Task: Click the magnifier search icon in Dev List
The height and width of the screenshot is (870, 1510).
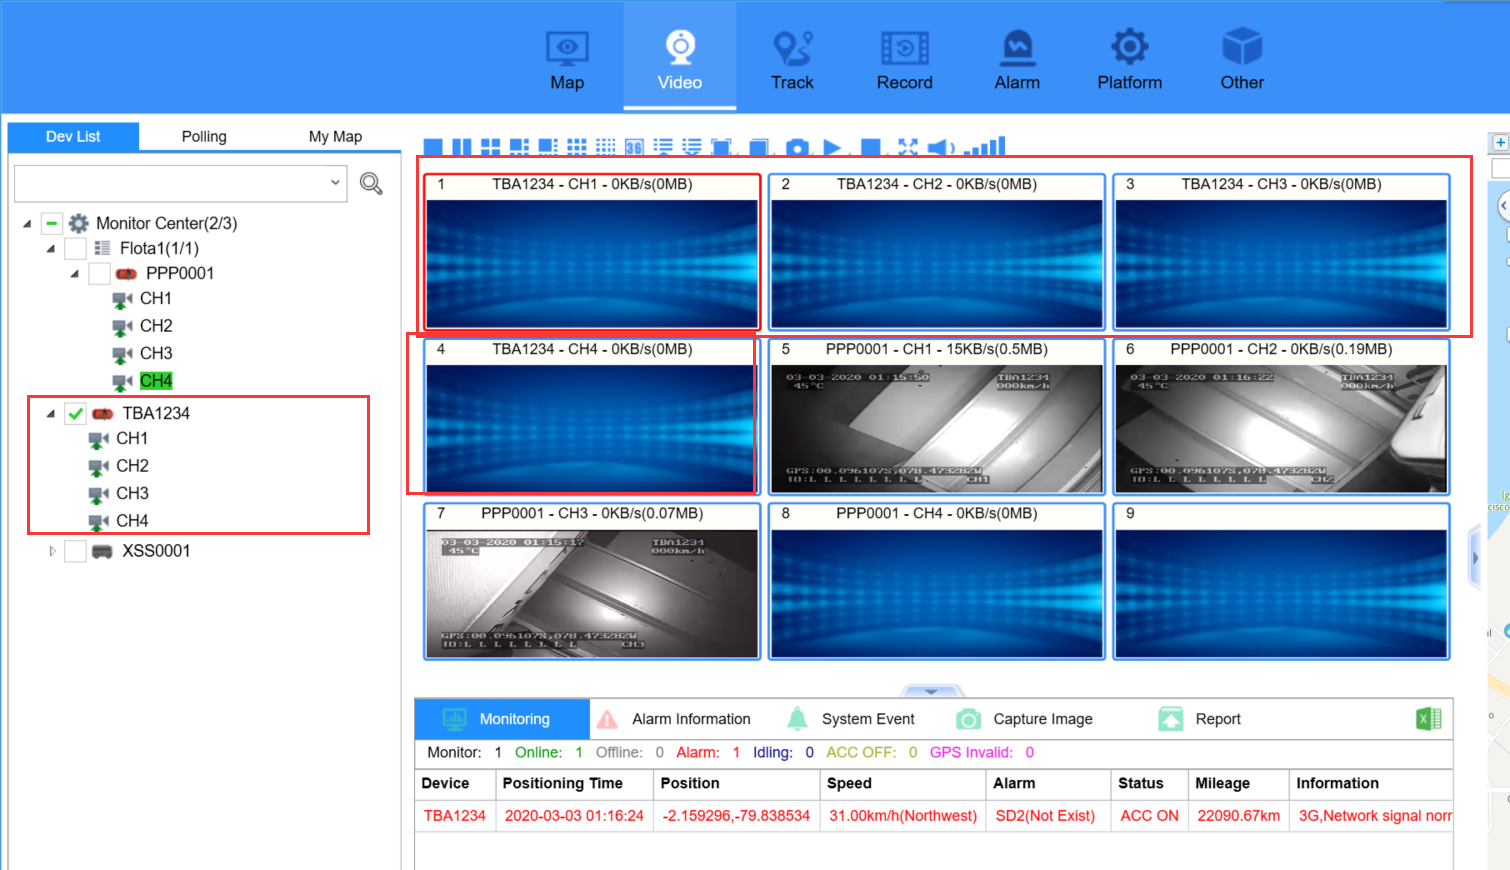Action: click(371, 184)
